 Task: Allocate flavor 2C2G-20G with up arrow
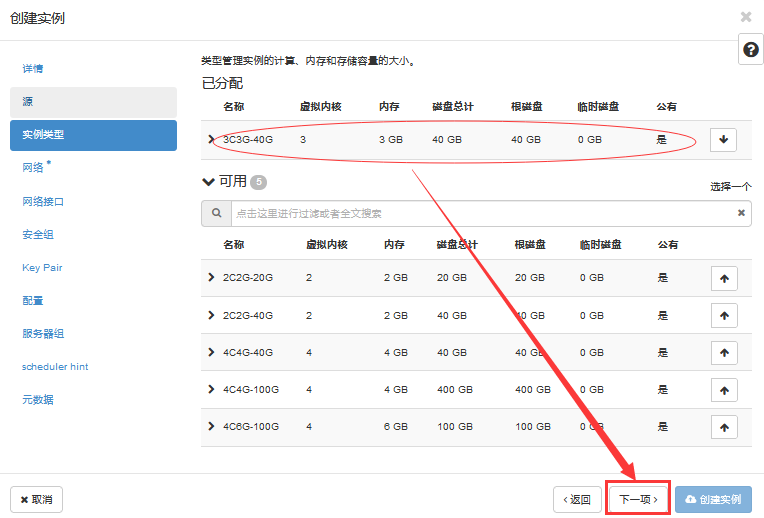[x=724, y=278]
